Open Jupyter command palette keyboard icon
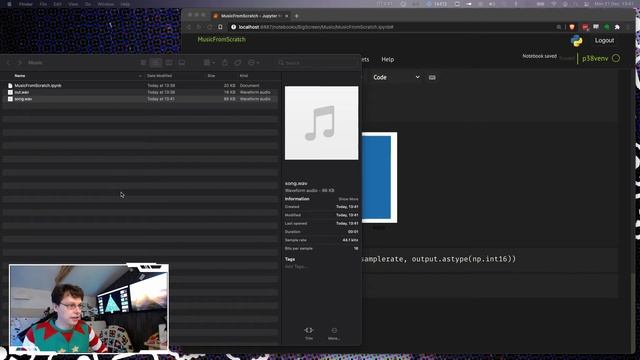640x360 pixels. pyautogui.click(x=432, y=77)
